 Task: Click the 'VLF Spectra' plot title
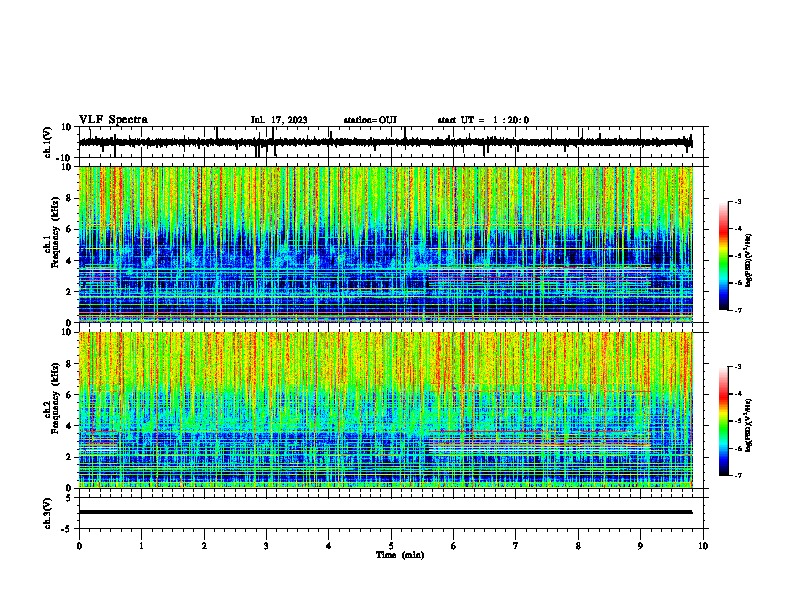tap(113, 120)
